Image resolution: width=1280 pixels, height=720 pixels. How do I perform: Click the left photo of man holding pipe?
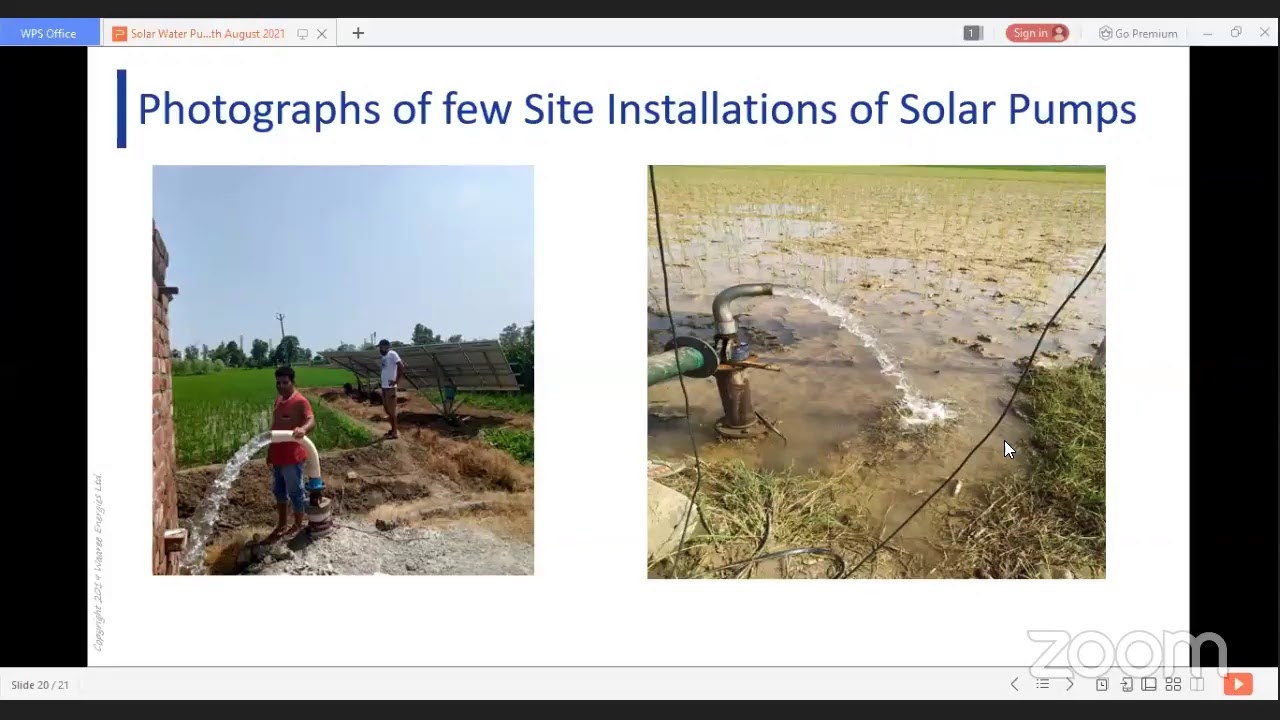[x=343, y=370]
